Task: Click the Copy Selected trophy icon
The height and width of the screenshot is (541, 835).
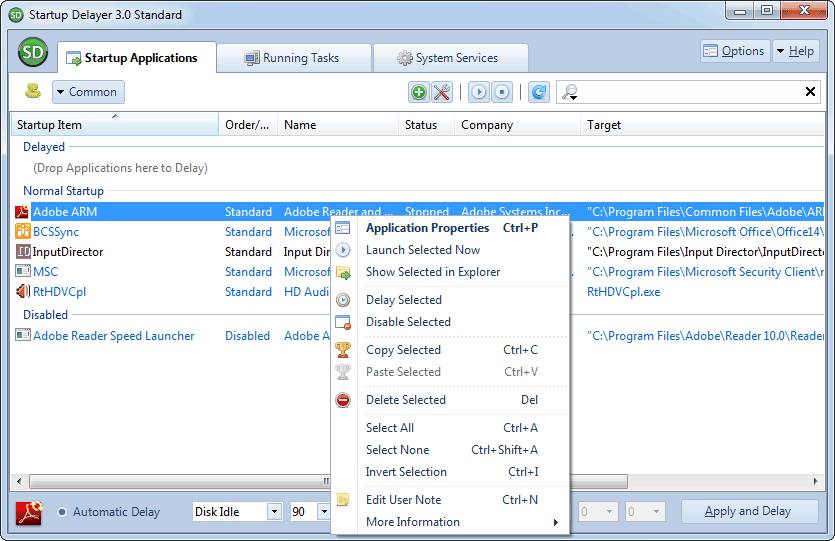Action: point(343,350)
